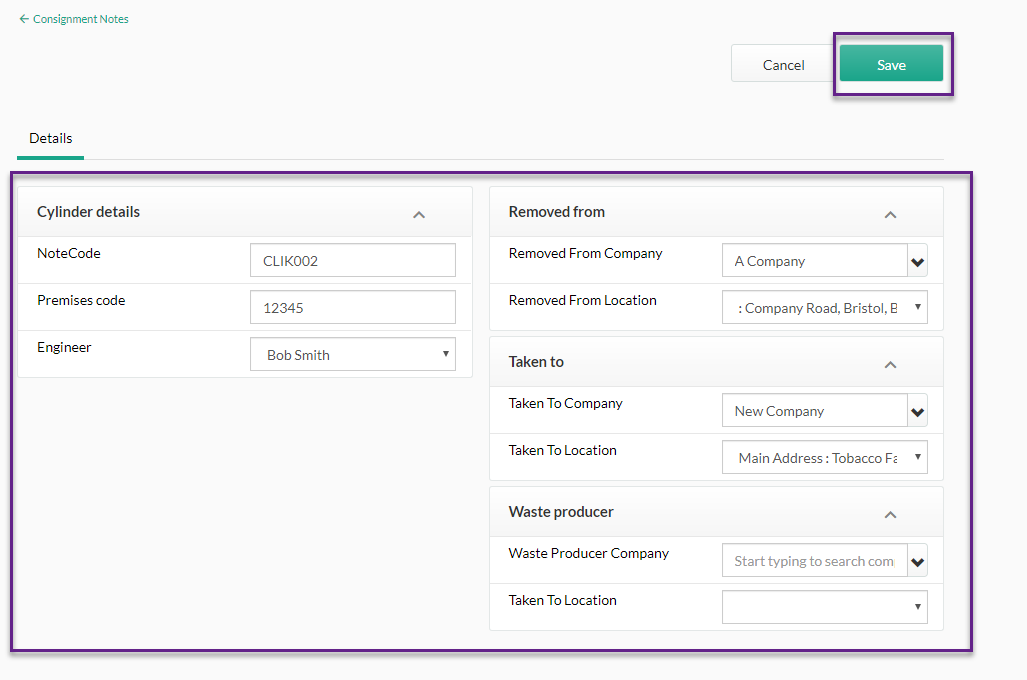Collapse the Waste producer section chevron
Image resolution: width=1027 pixels, height=680 pixels.
889,514
